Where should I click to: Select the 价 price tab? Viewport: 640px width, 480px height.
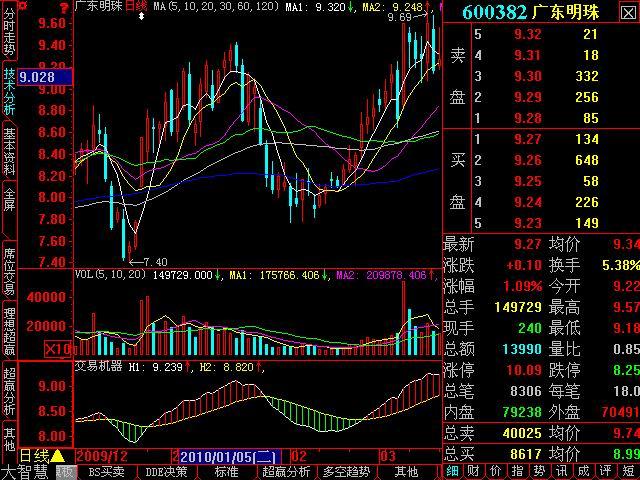pyautogui.click(x=496, y=471)
